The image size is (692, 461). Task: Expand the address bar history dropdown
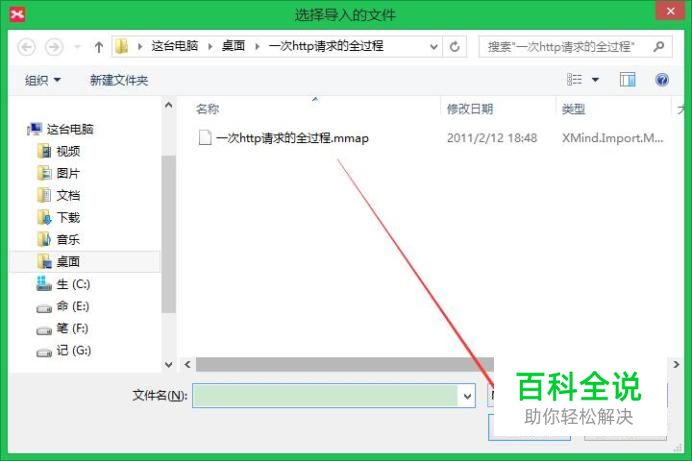pos(434,46)
